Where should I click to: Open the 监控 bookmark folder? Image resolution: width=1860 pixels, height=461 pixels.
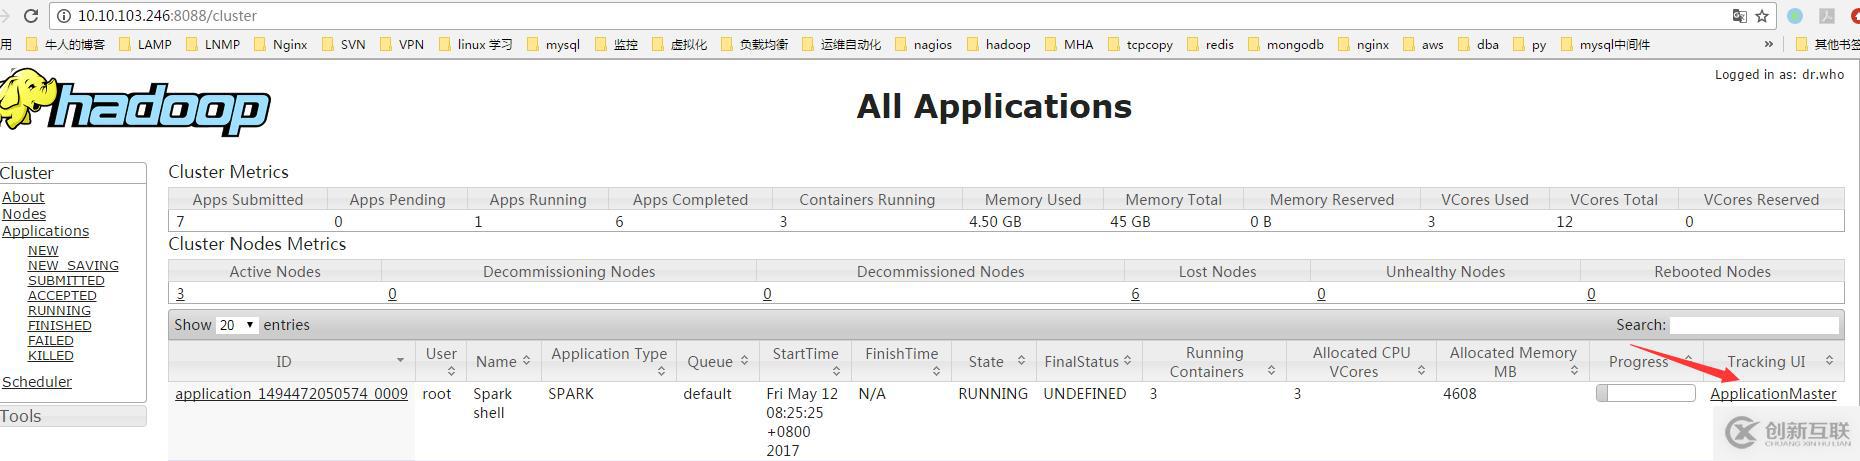pyautogui.click(x=616, y=44)
